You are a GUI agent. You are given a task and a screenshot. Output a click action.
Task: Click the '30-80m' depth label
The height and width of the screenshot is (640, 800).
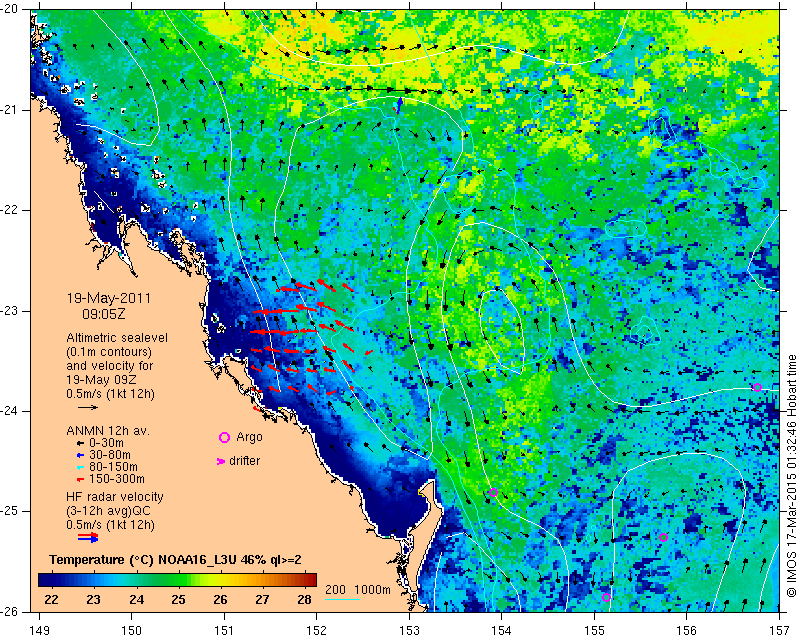[110, 455]
